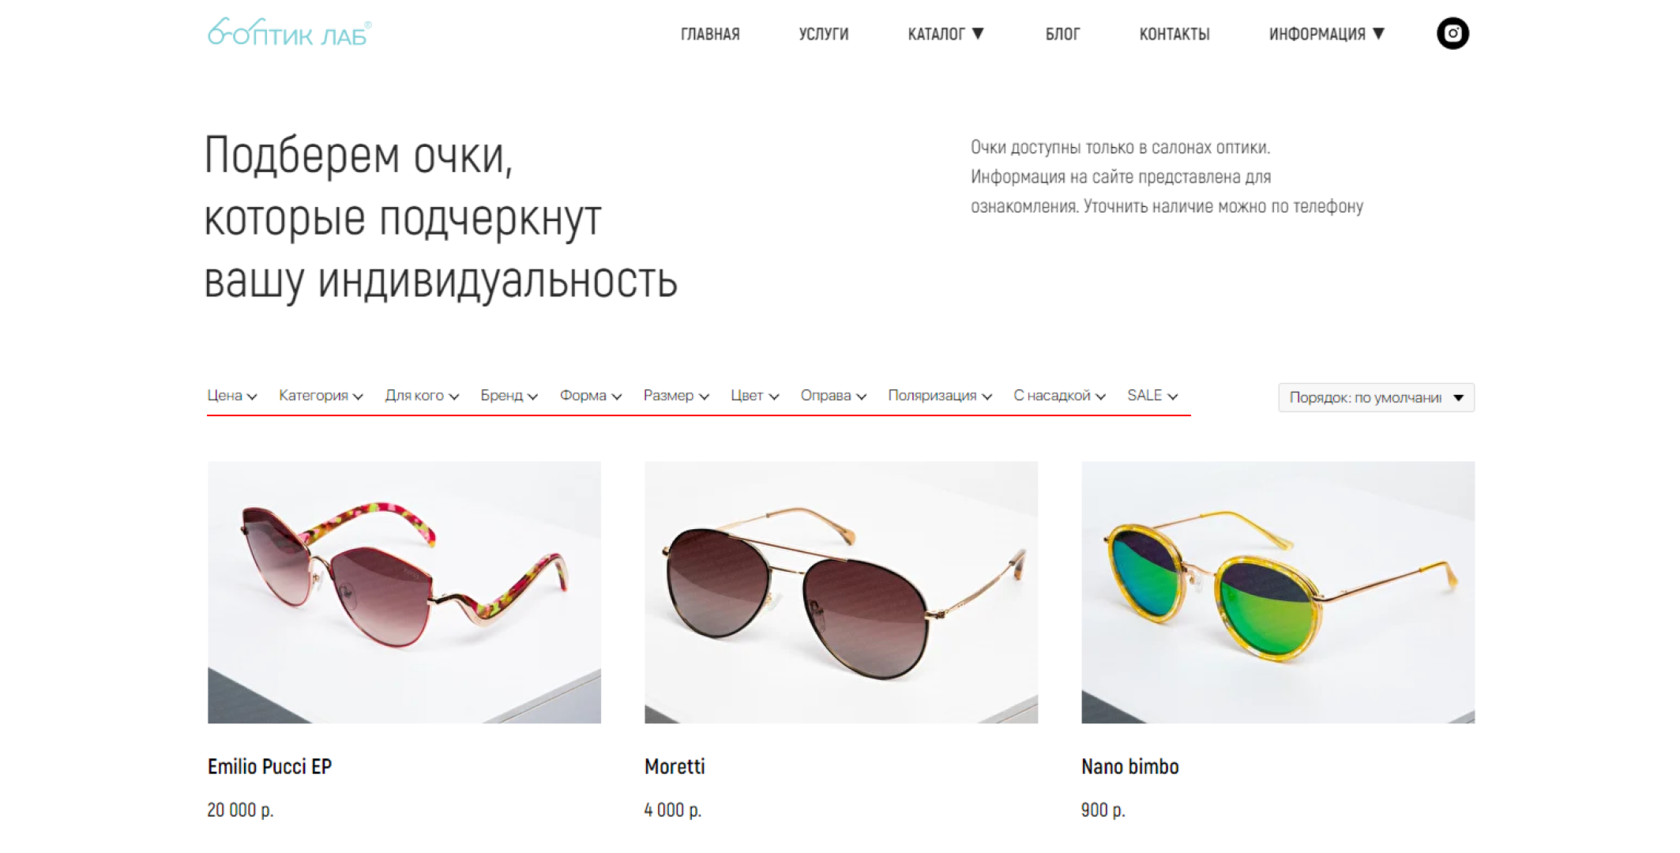Expand the Каталог menu
Image resolution: width=1680 pixels, height=853 pixels.
click(946, 34)
